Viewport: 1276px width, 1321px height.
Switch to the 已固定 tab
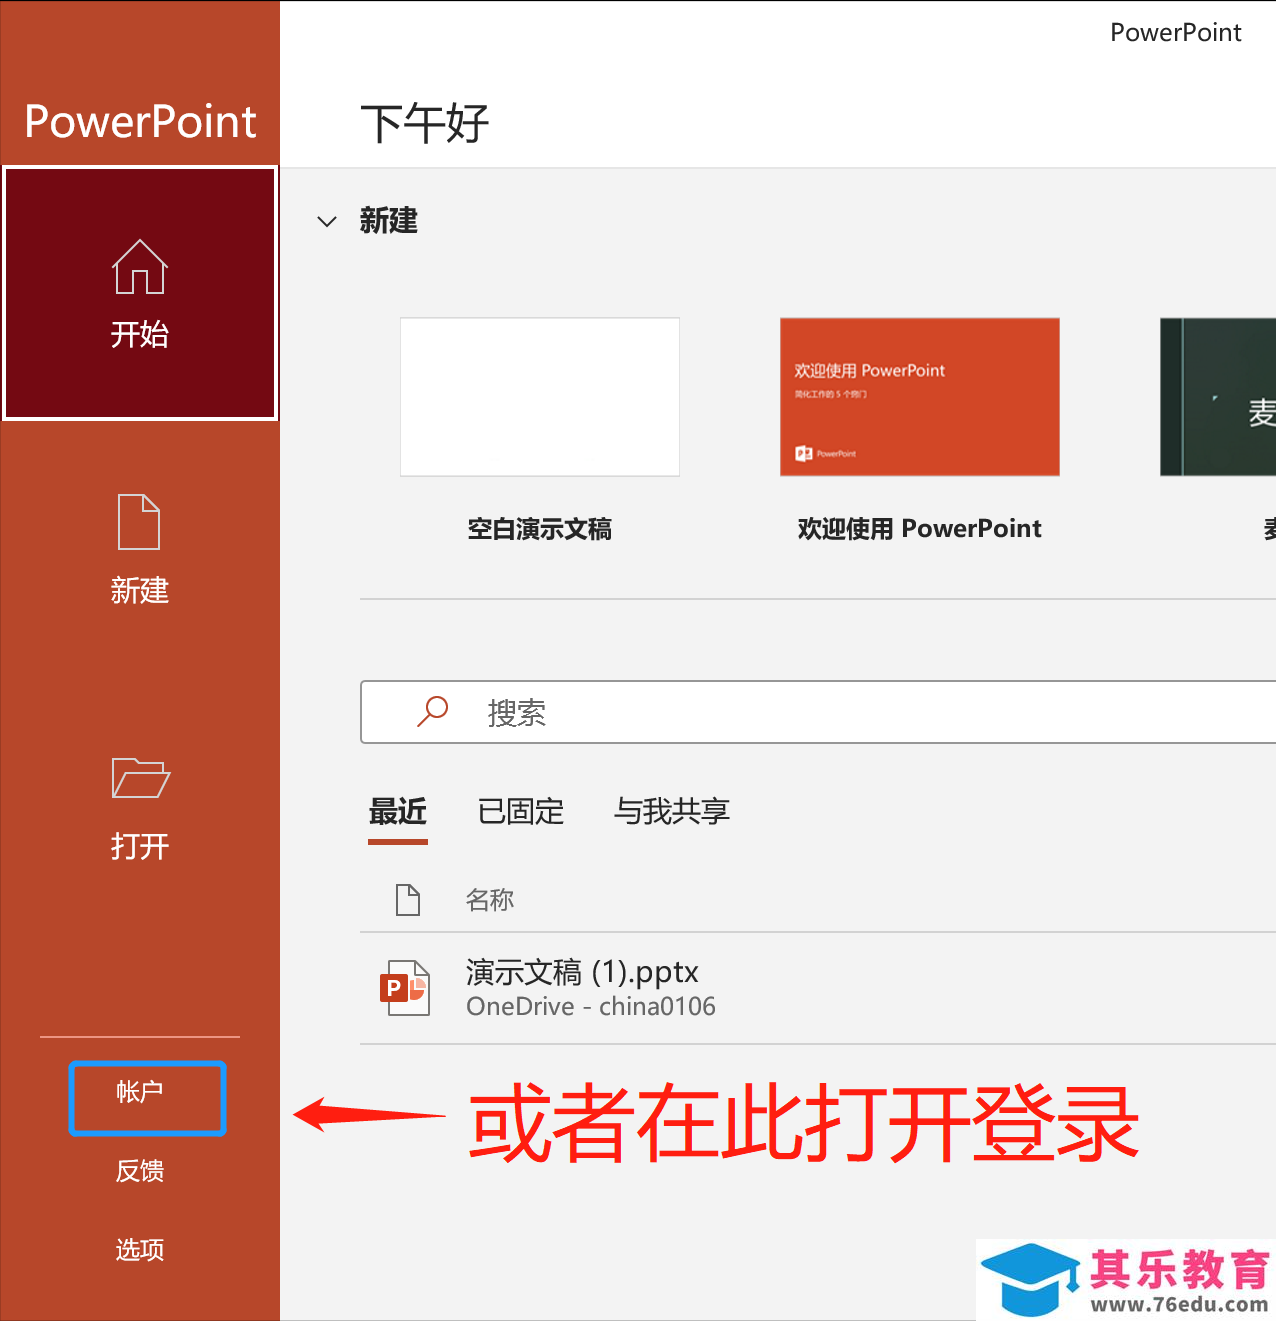[521, 811]
